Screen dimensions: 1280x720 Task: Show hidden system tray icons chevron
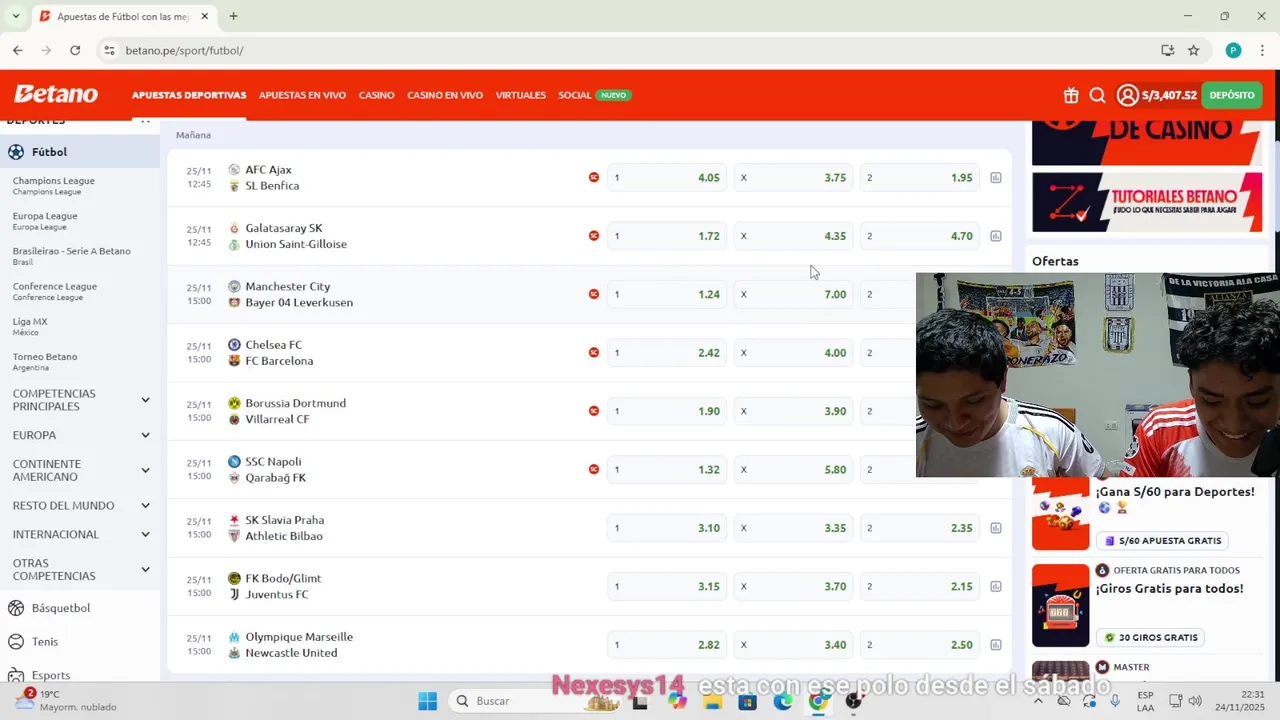coord(1037,701)
